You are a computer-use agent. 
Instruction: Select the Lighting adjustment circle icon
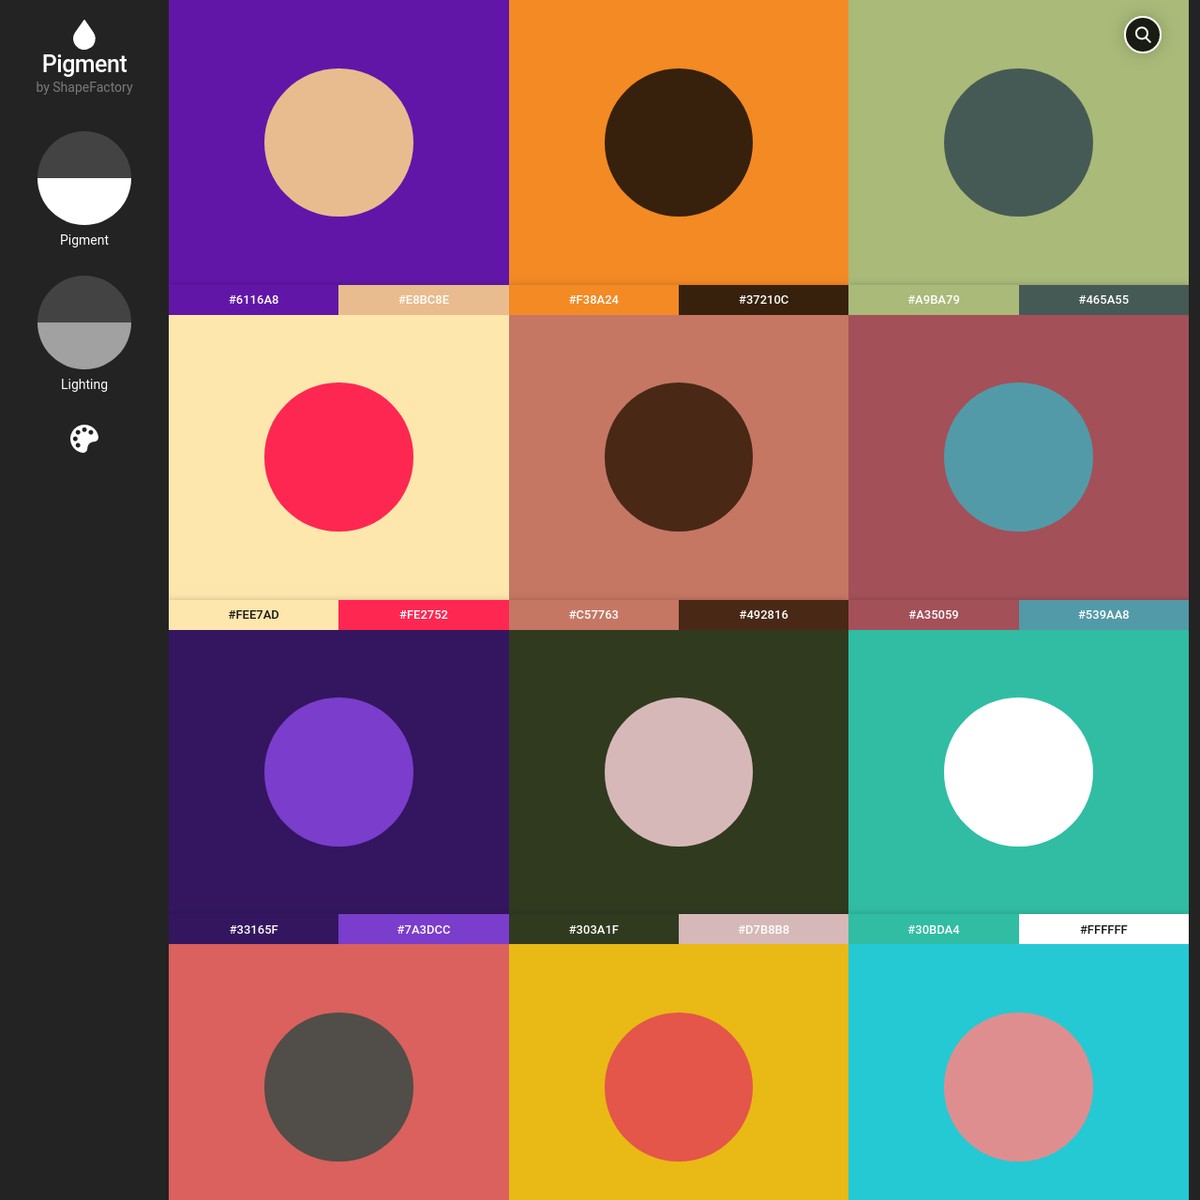(x=84, y=322)
